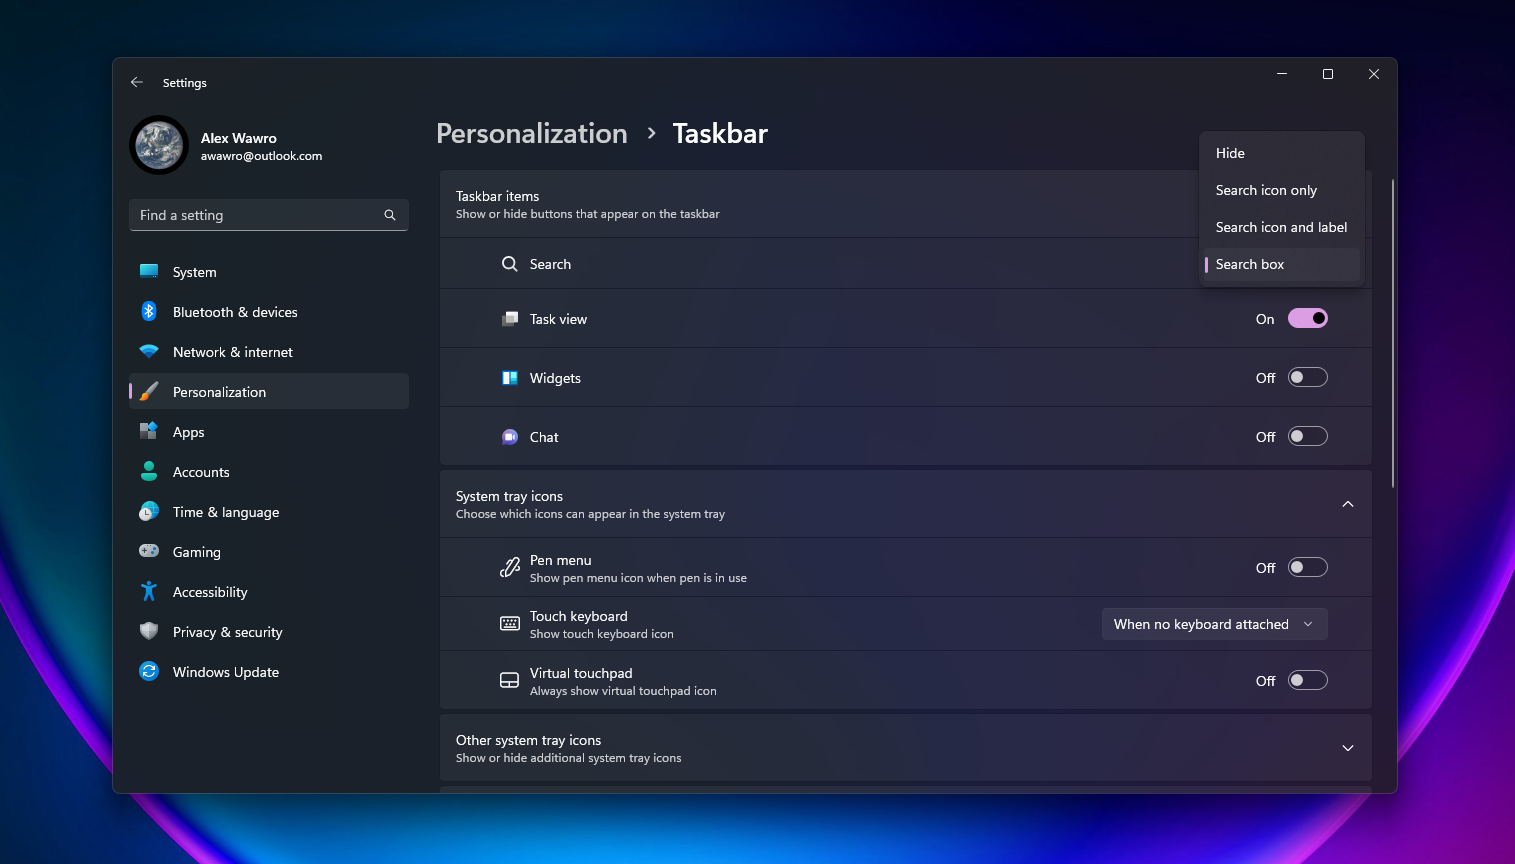The height and width of the screenshot is (864, 1515).
Task: Click the Network & internet Wi-Fi icon
Action: 149,352
